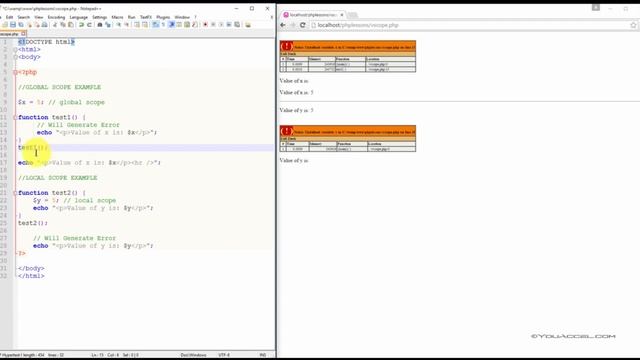This screenshot has width=640, height=360.
Task: Toggle synchronized vertical scrolling icon
Action: coord(136,25)
